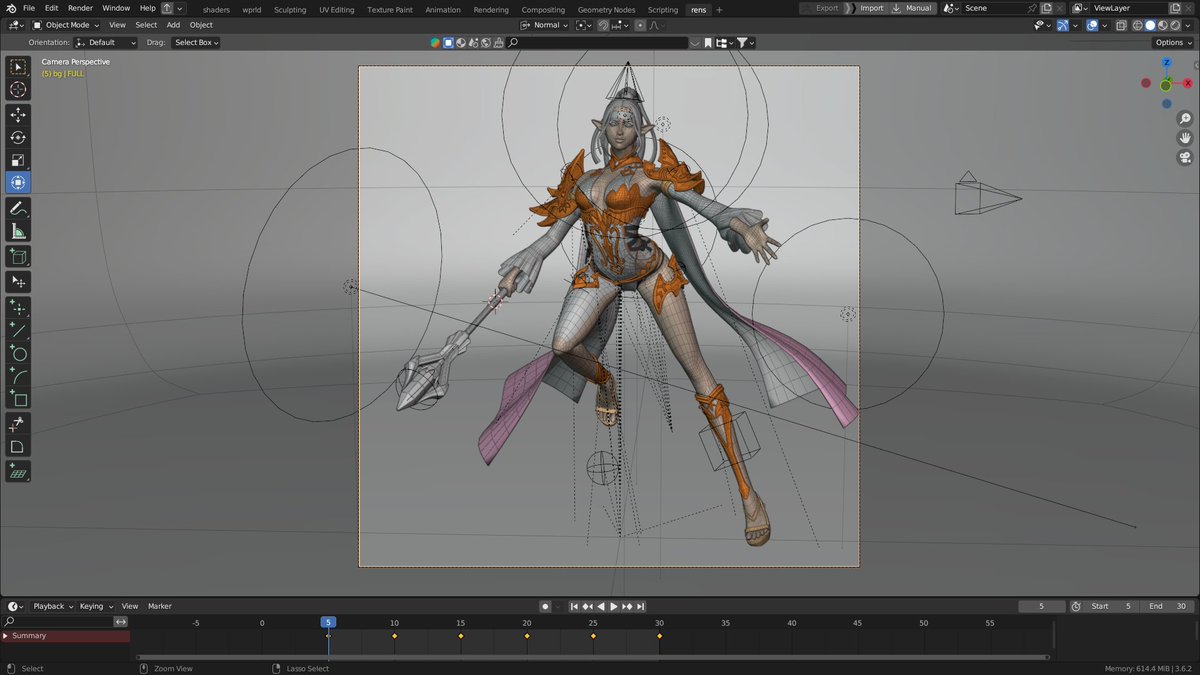
Task: Click the current frame field showing 5
Action: tap(1042, 606)
